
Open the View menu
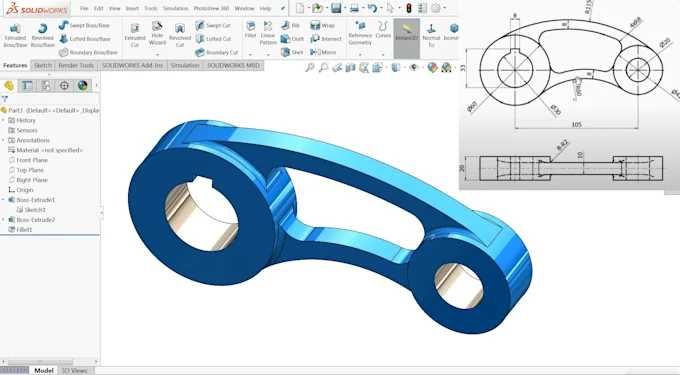tap(114, 8)
